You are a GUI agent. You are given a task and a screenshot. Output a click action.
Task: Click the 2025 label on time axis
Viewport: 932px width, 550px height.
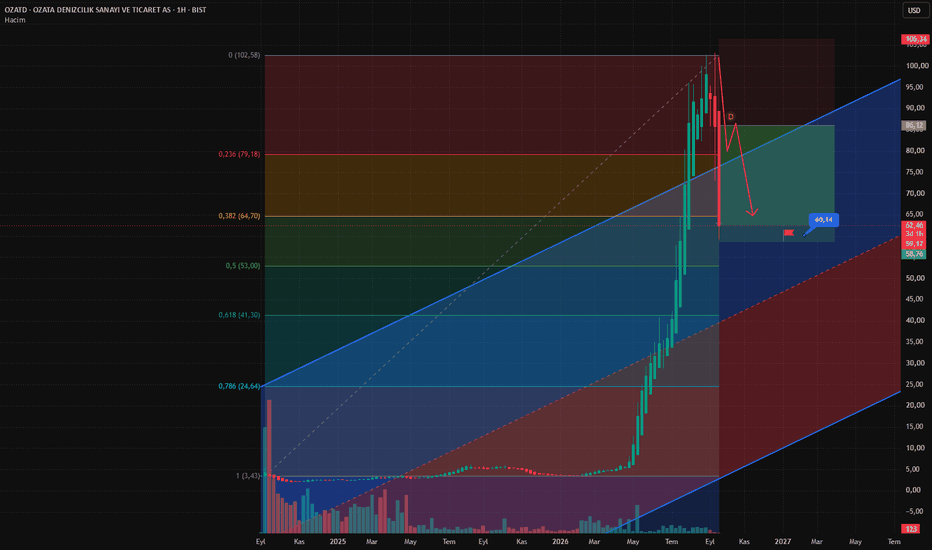point(338,542)
